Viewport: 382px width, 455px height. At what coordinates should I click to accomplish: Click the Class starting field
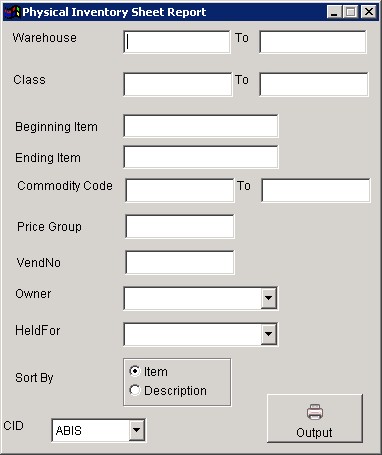pyautogui.click(x=178, y=84)
